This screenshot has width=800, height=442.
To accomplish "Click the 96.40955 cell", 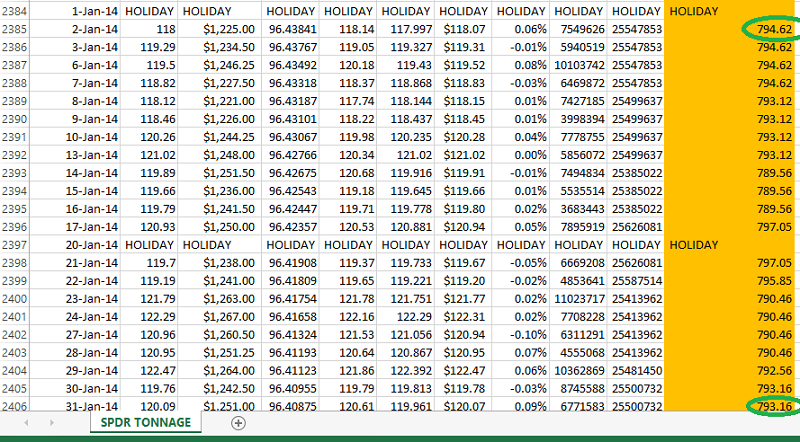I will 290,388.
